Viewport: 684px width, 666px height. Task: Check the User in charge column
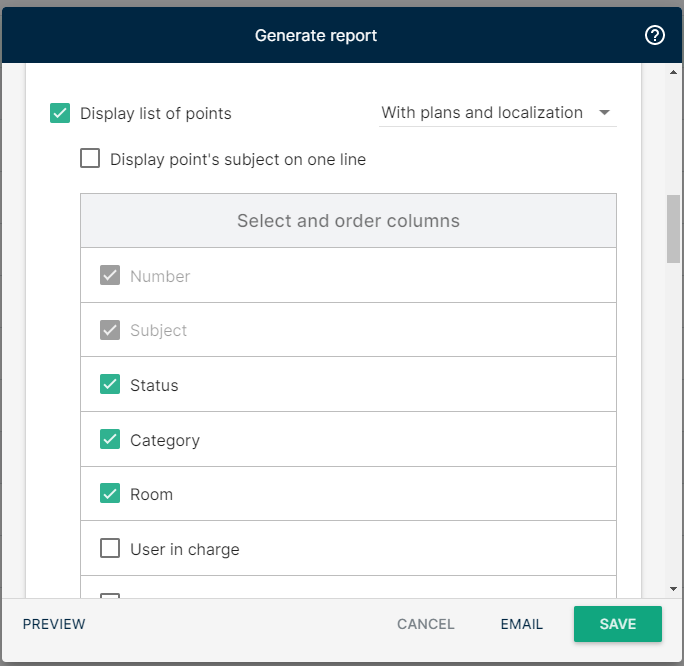coord(110,548)
